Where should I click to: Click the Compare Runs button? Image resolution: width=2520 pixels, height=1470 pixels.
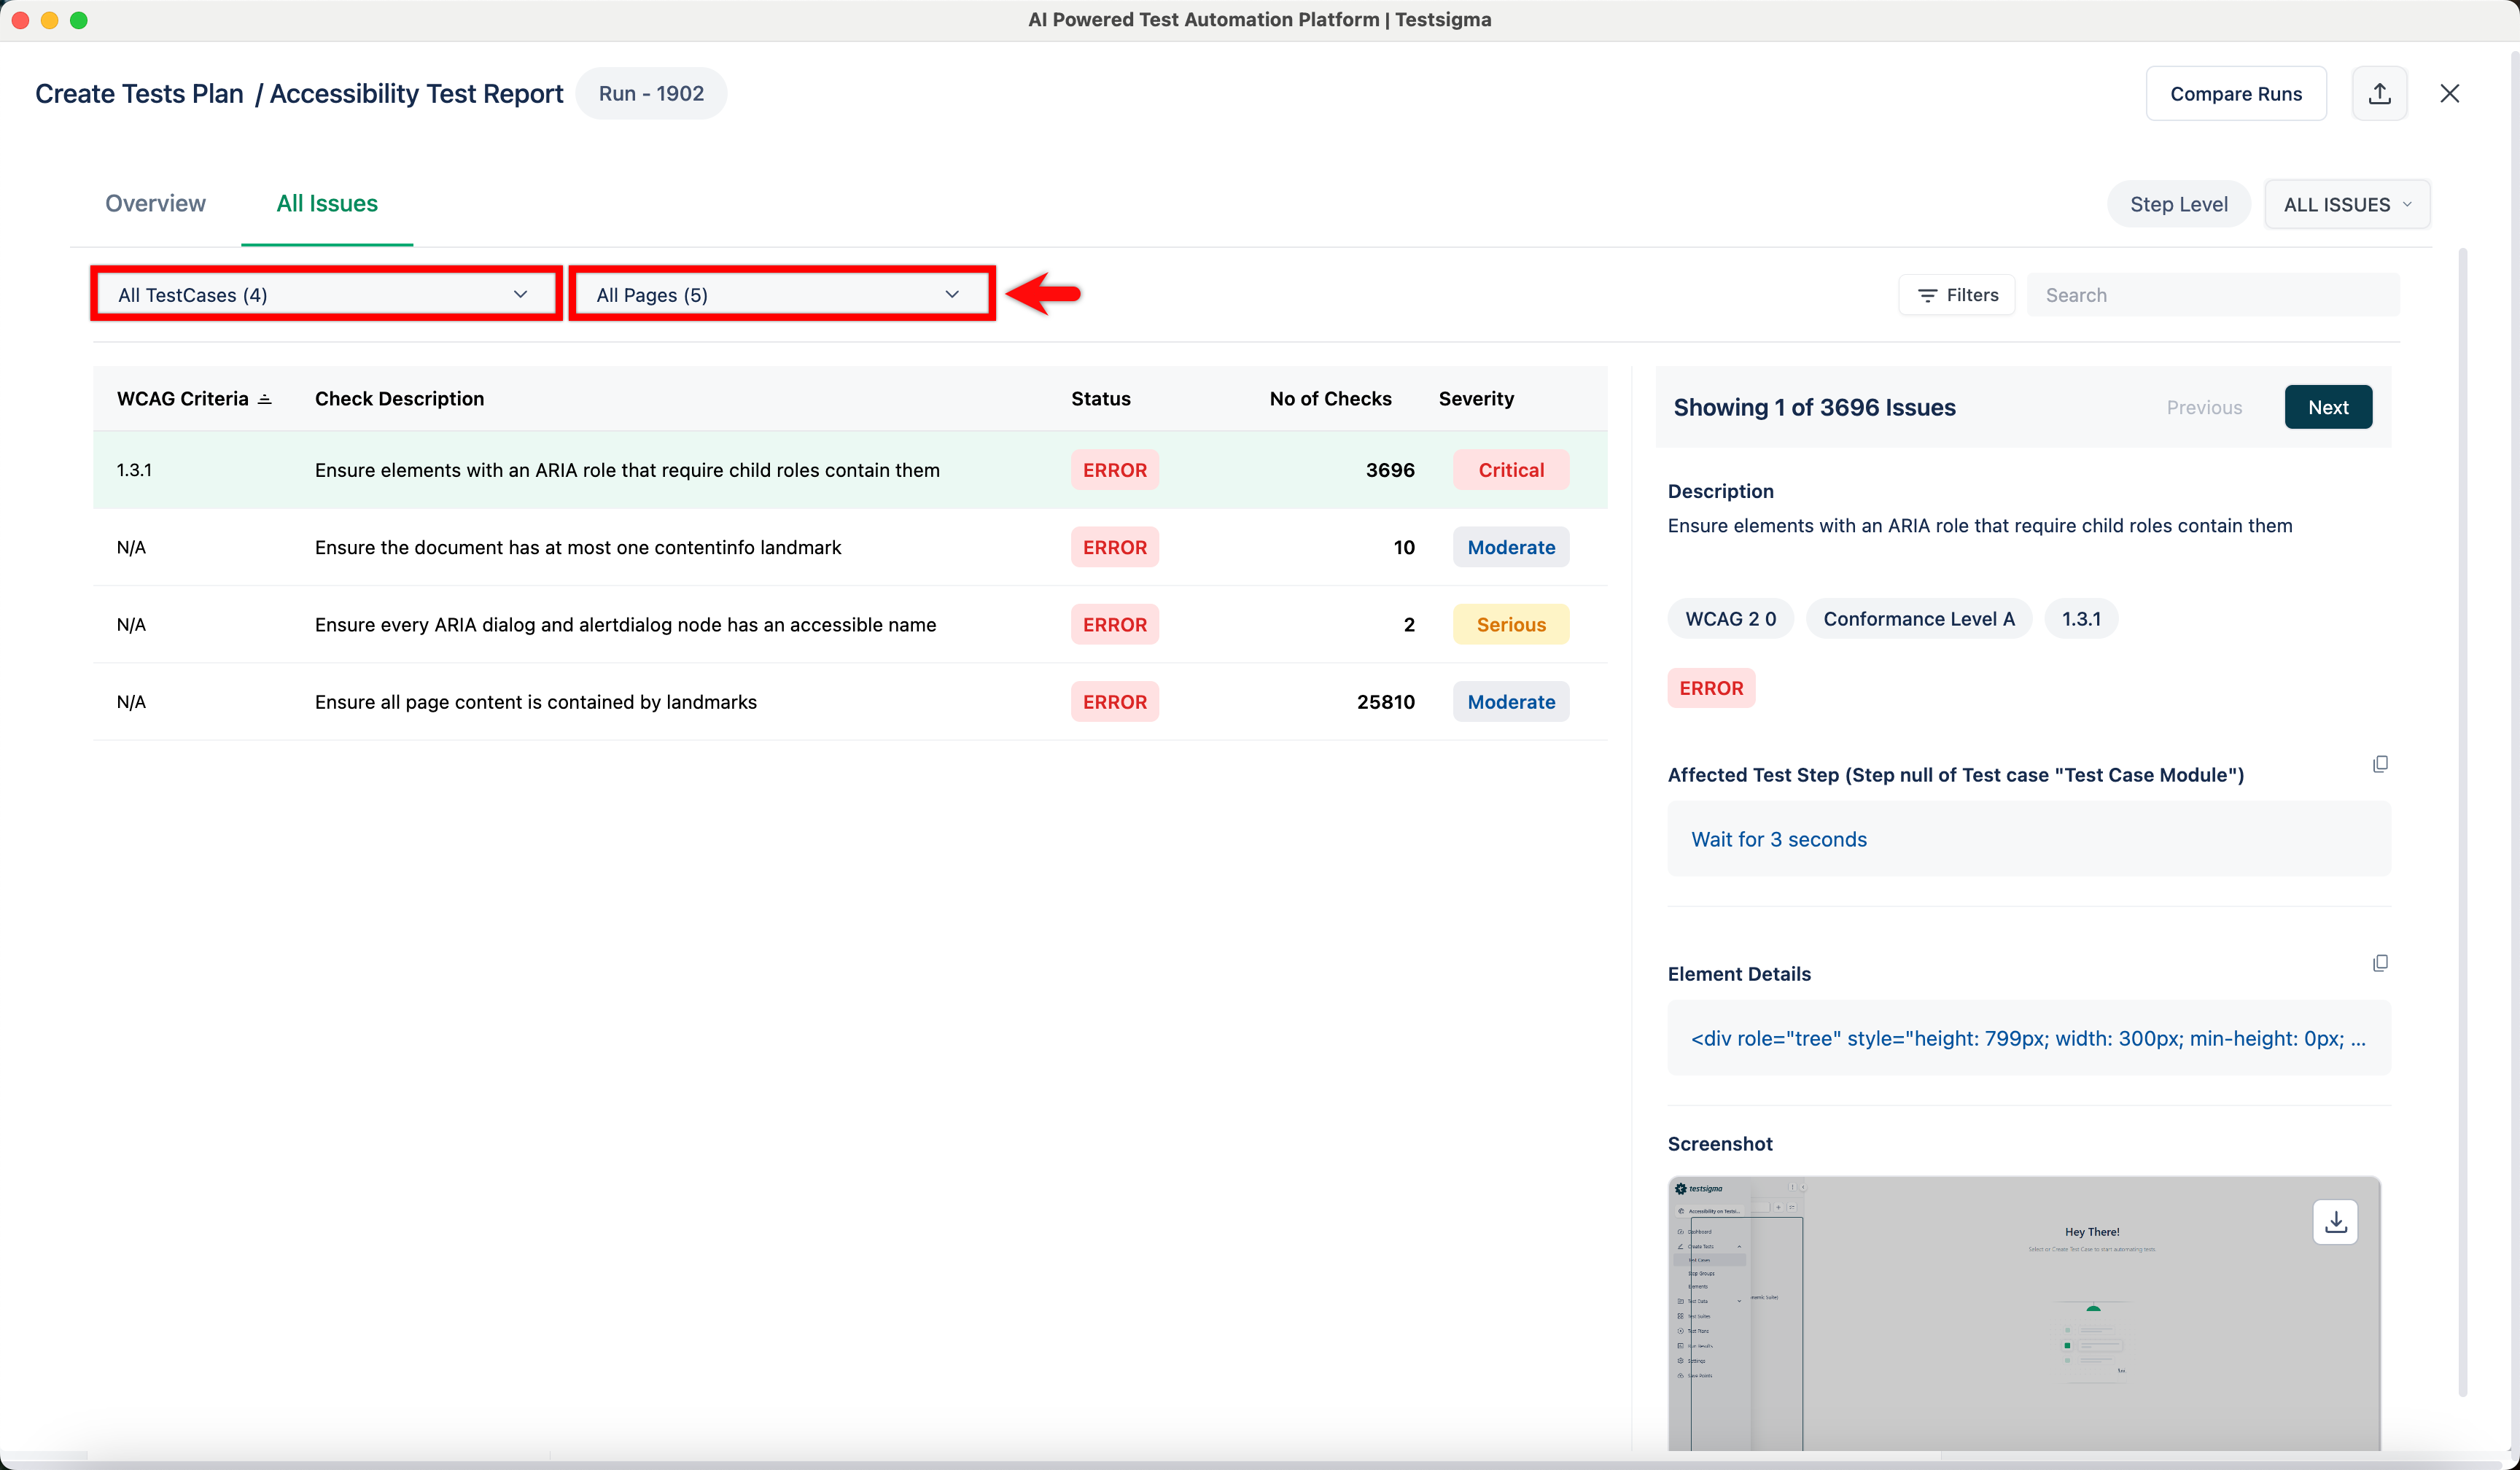(x=2237, y=93)
